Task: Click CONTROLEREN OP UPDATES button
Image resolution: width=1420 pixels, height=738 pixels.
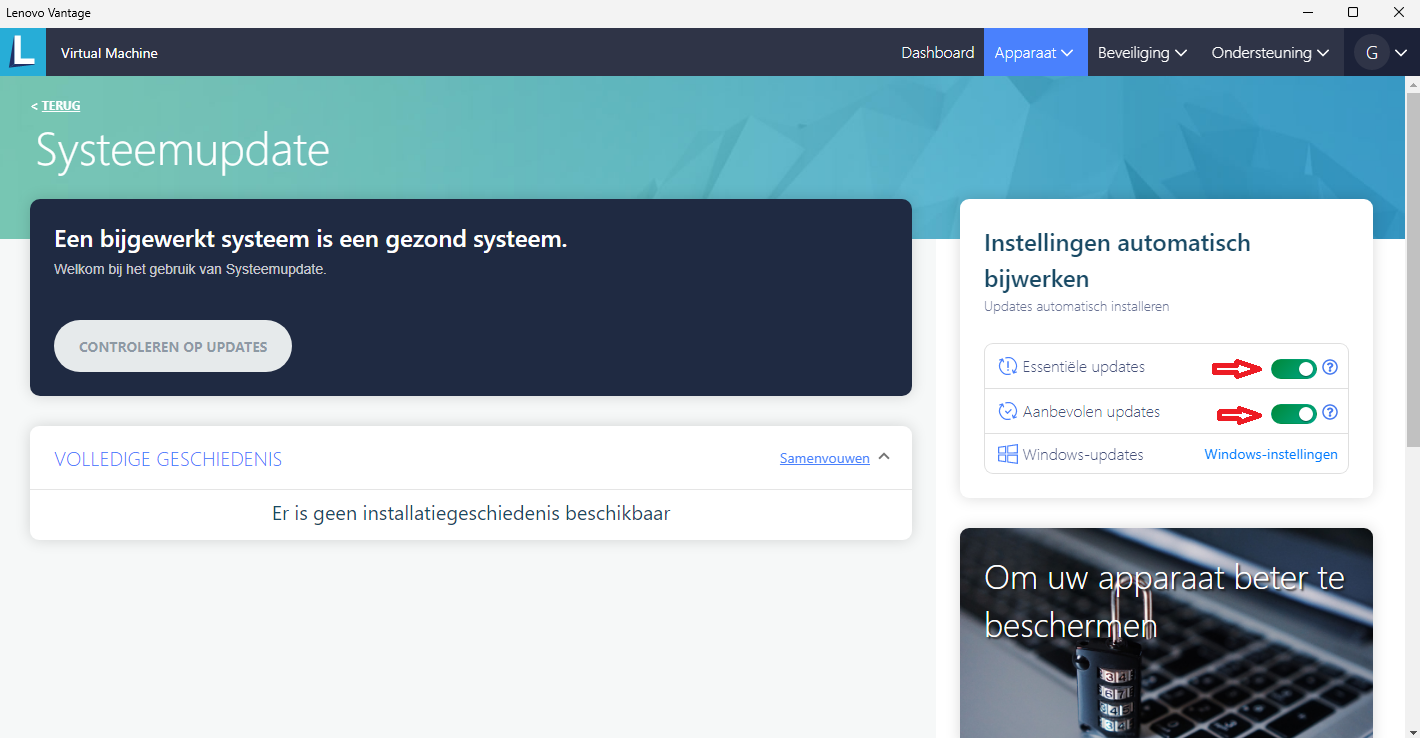Action: click(172, 345)
